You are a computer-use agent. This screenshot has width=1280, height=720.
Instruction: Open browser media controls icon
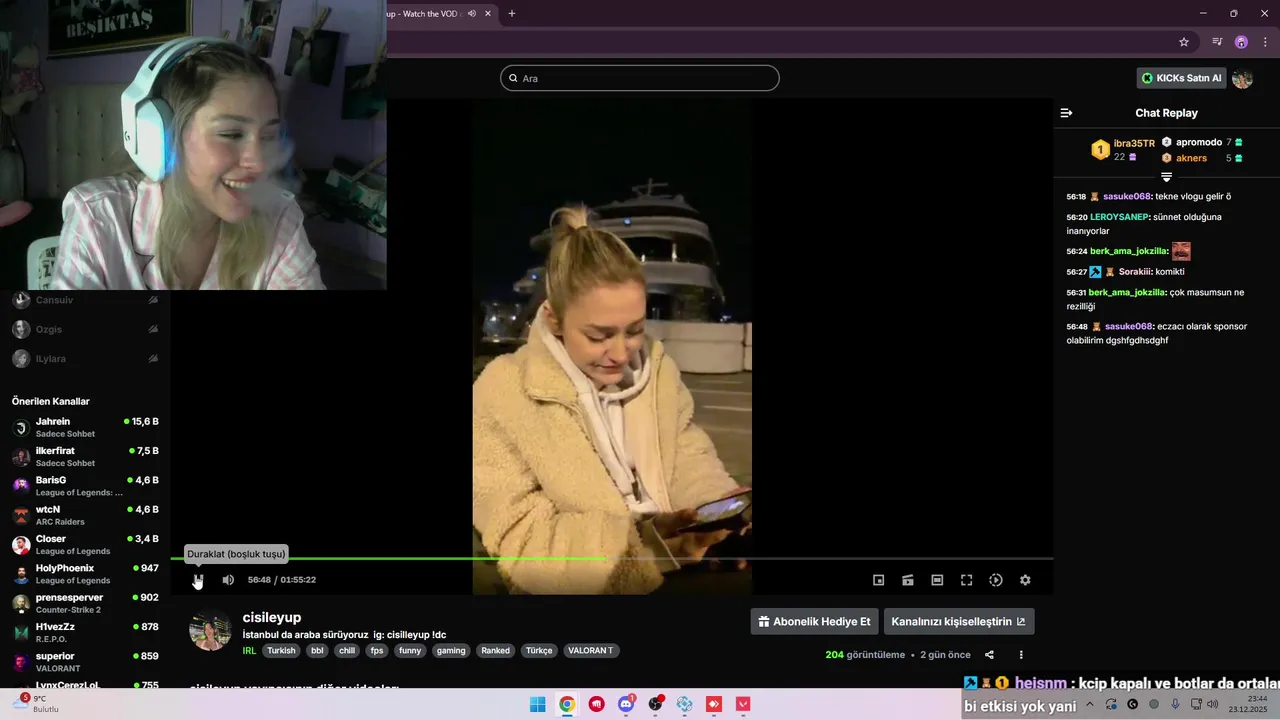(x=1217, y=42)
